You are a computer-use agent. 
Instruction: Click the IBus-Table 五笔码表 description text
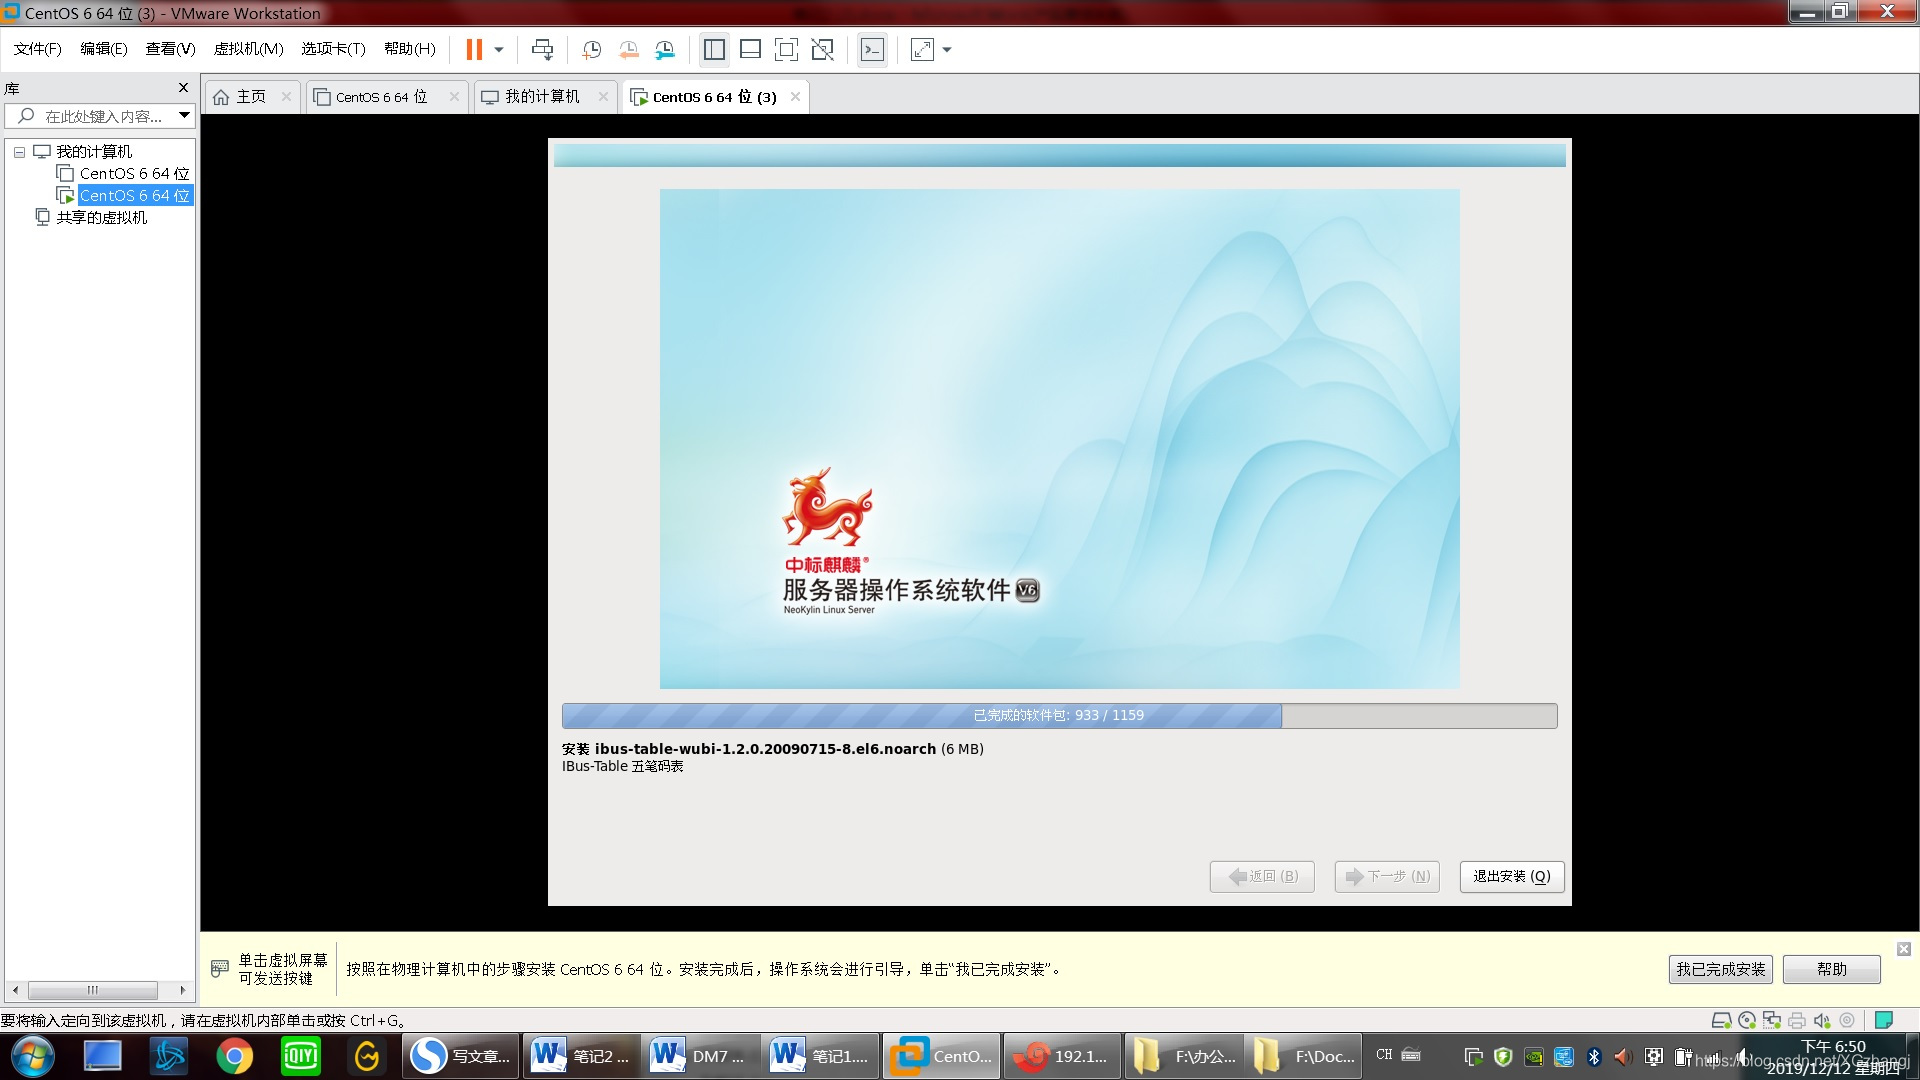pyautogui.click(x=622, y=766)
